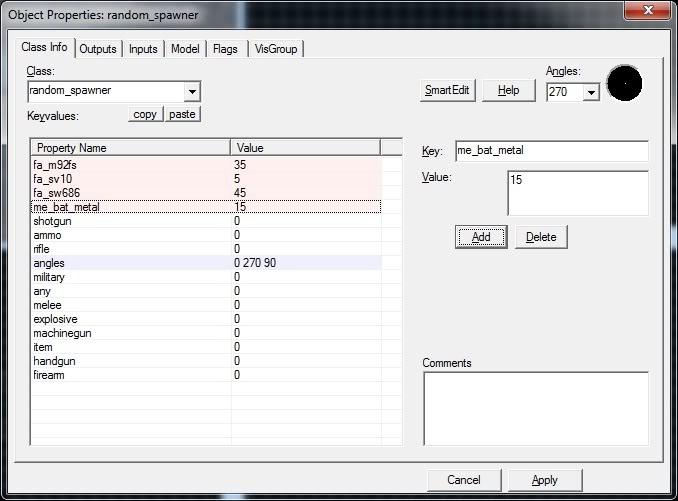Go to the Model tab
The image size is (678, 501).
185,49
